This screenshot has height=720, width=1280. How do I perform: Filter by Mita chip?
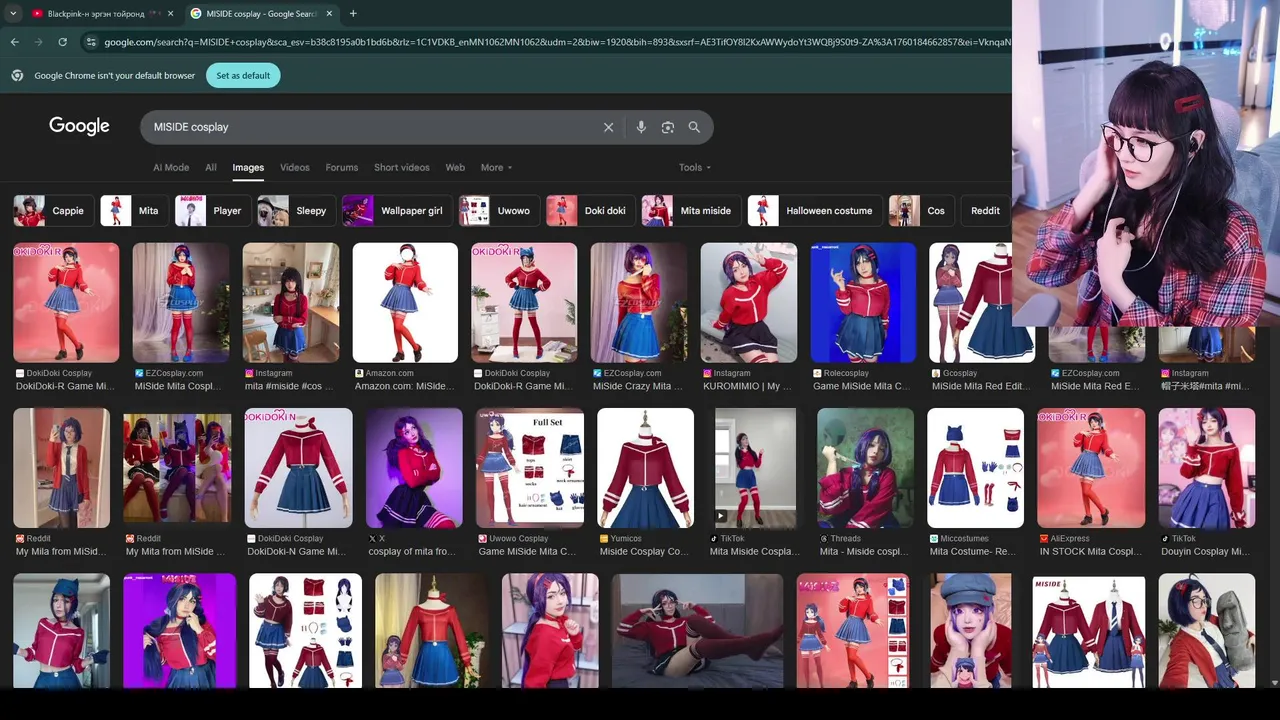pos(134,211)
